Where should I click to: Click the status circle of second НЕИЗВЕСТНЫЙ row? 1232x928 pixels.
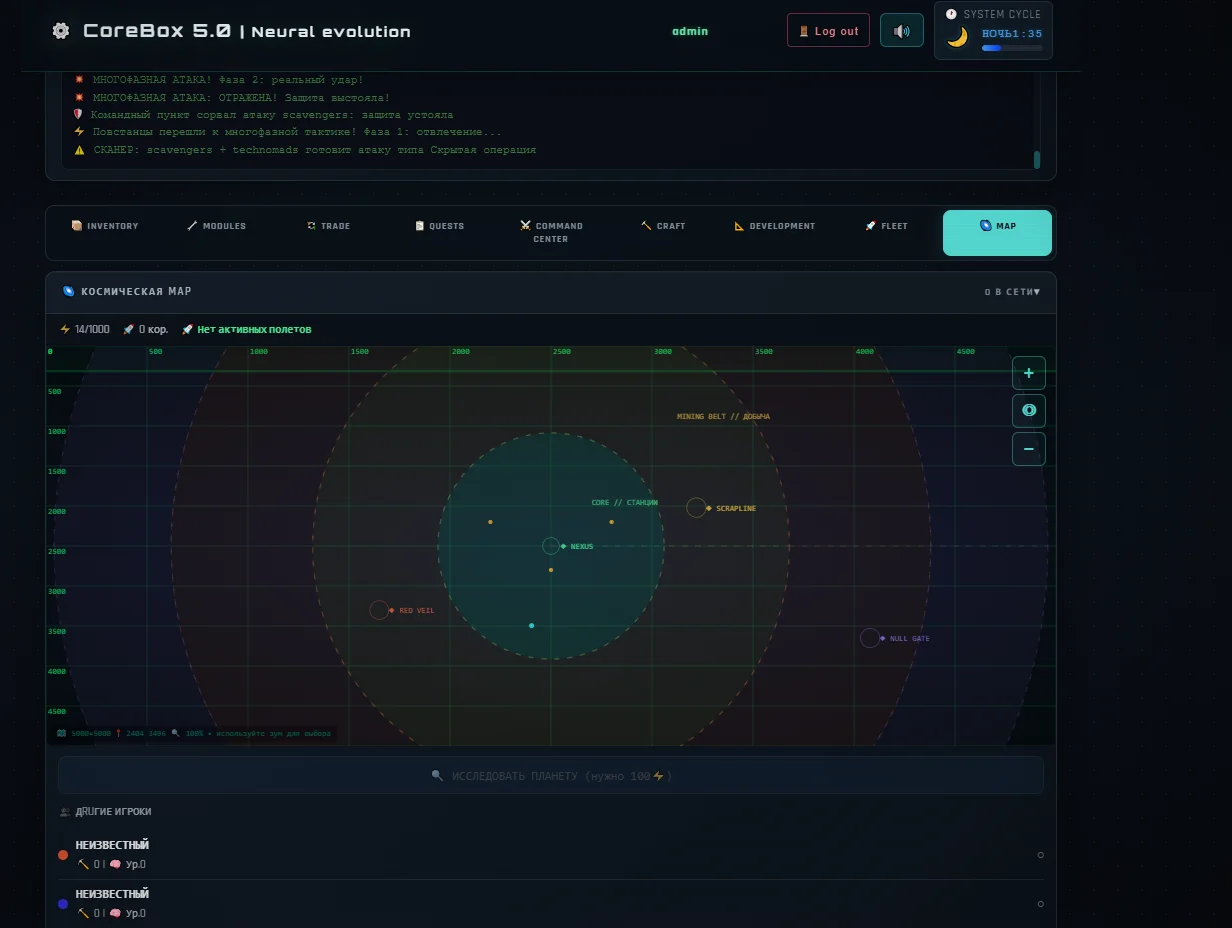[1041, 904]
